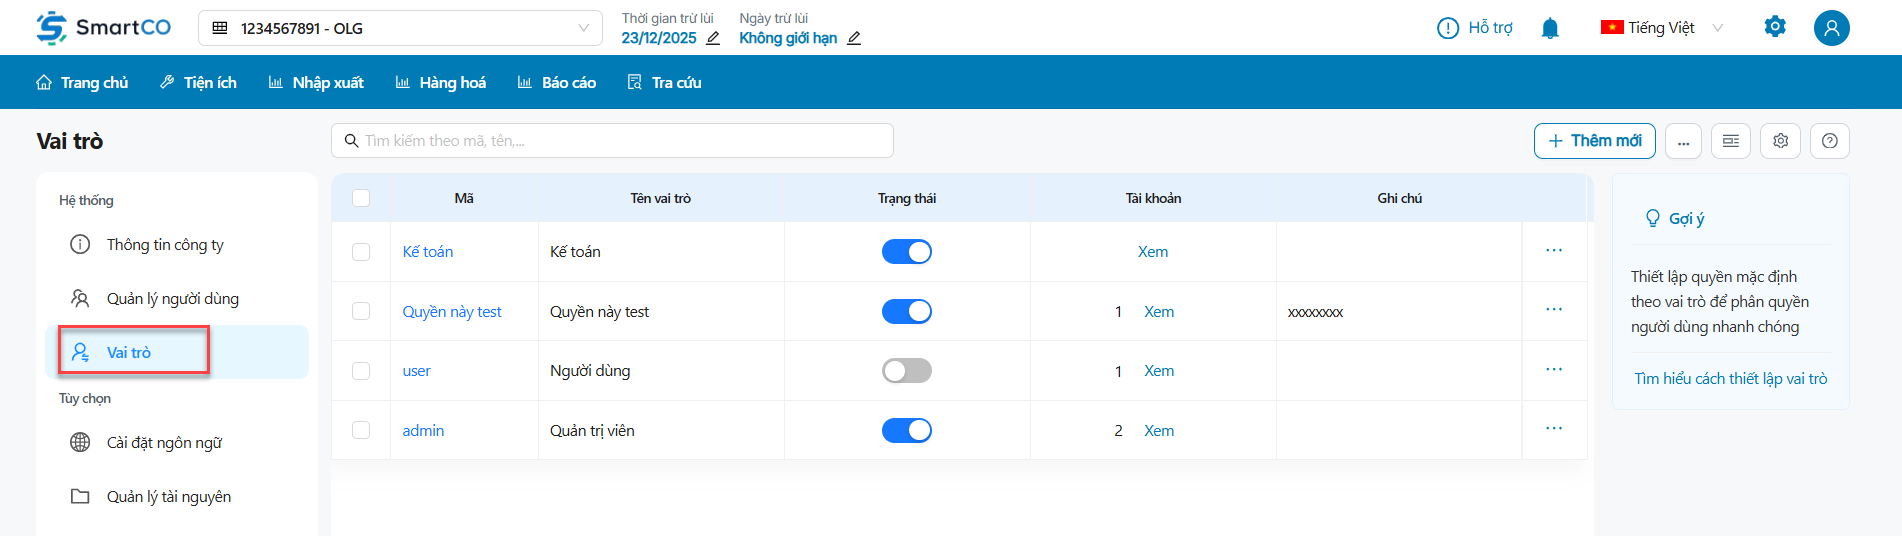
Task: Open more actions for admin row
Action: [1553, 429]
